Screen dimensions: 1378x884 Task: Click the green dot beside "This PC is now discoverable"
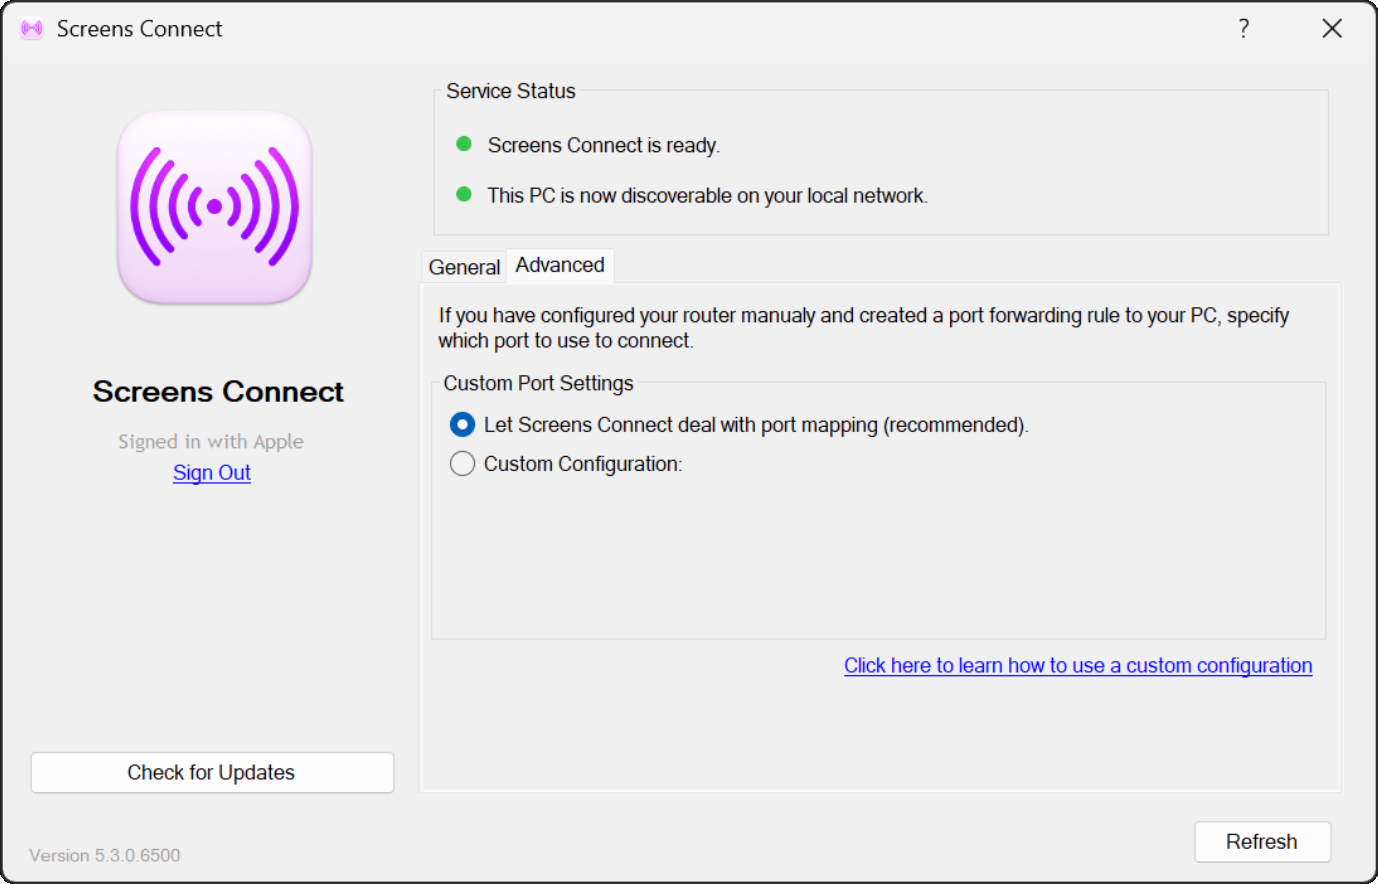click(464, 194)
